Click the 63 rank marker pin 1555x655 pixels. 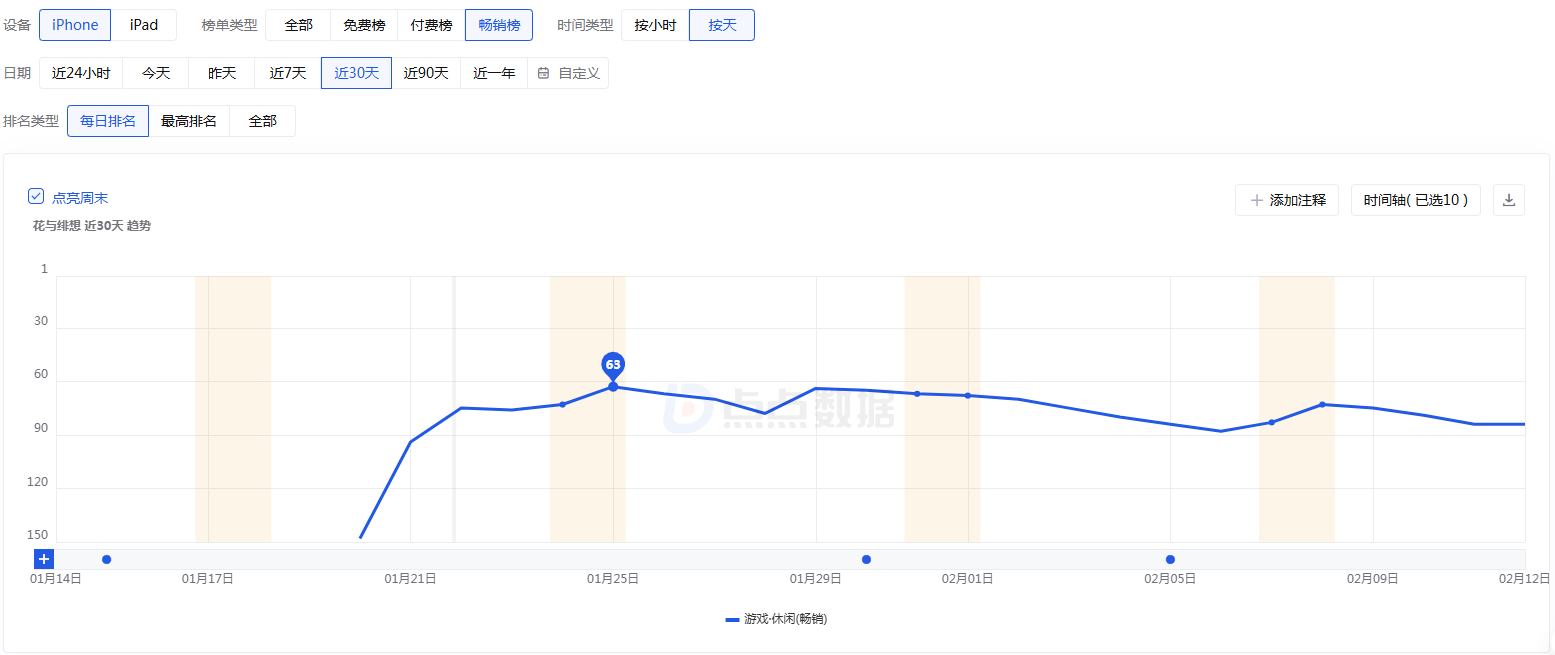click(x=613, y=365)
